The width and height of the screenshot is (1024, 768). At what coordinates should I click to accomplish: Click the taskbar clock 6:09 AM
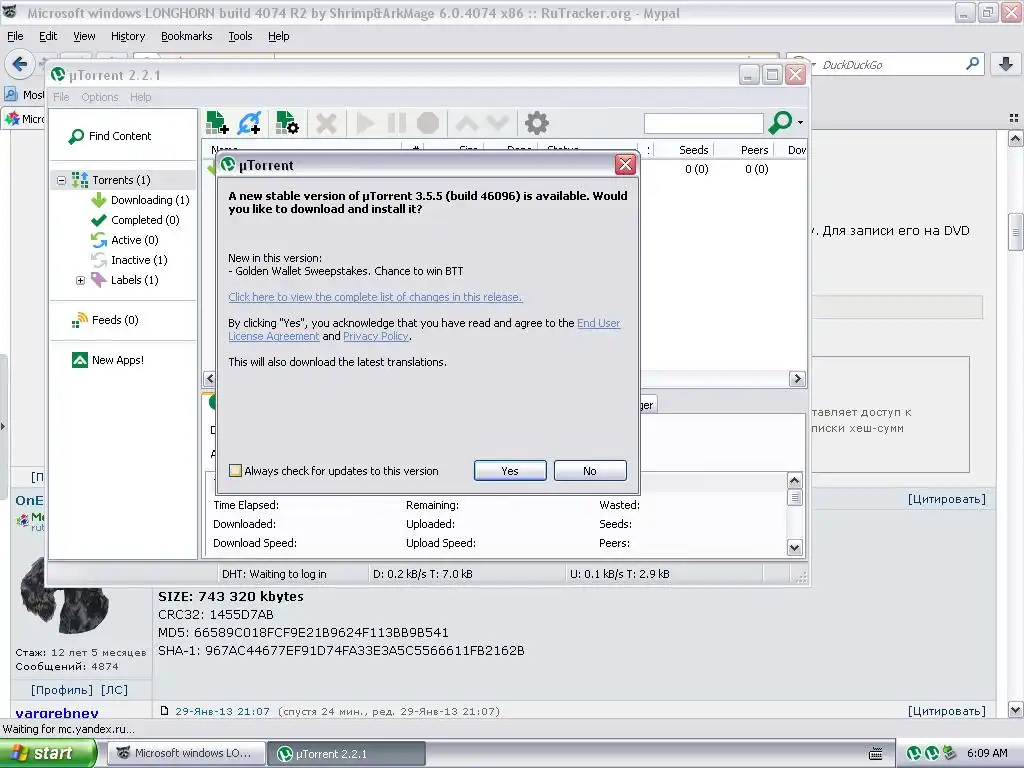coord(987,754)
